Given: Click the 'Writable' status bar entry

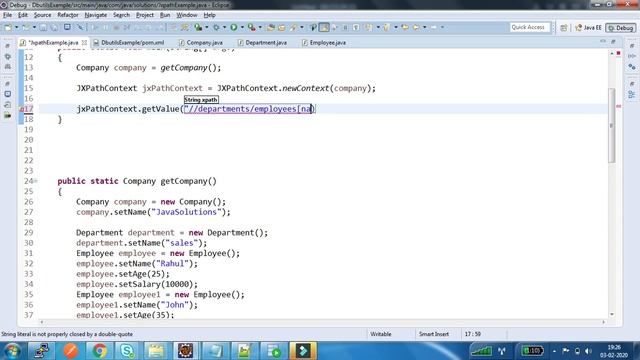Looking at the screenshot, I should click(380, 334).
